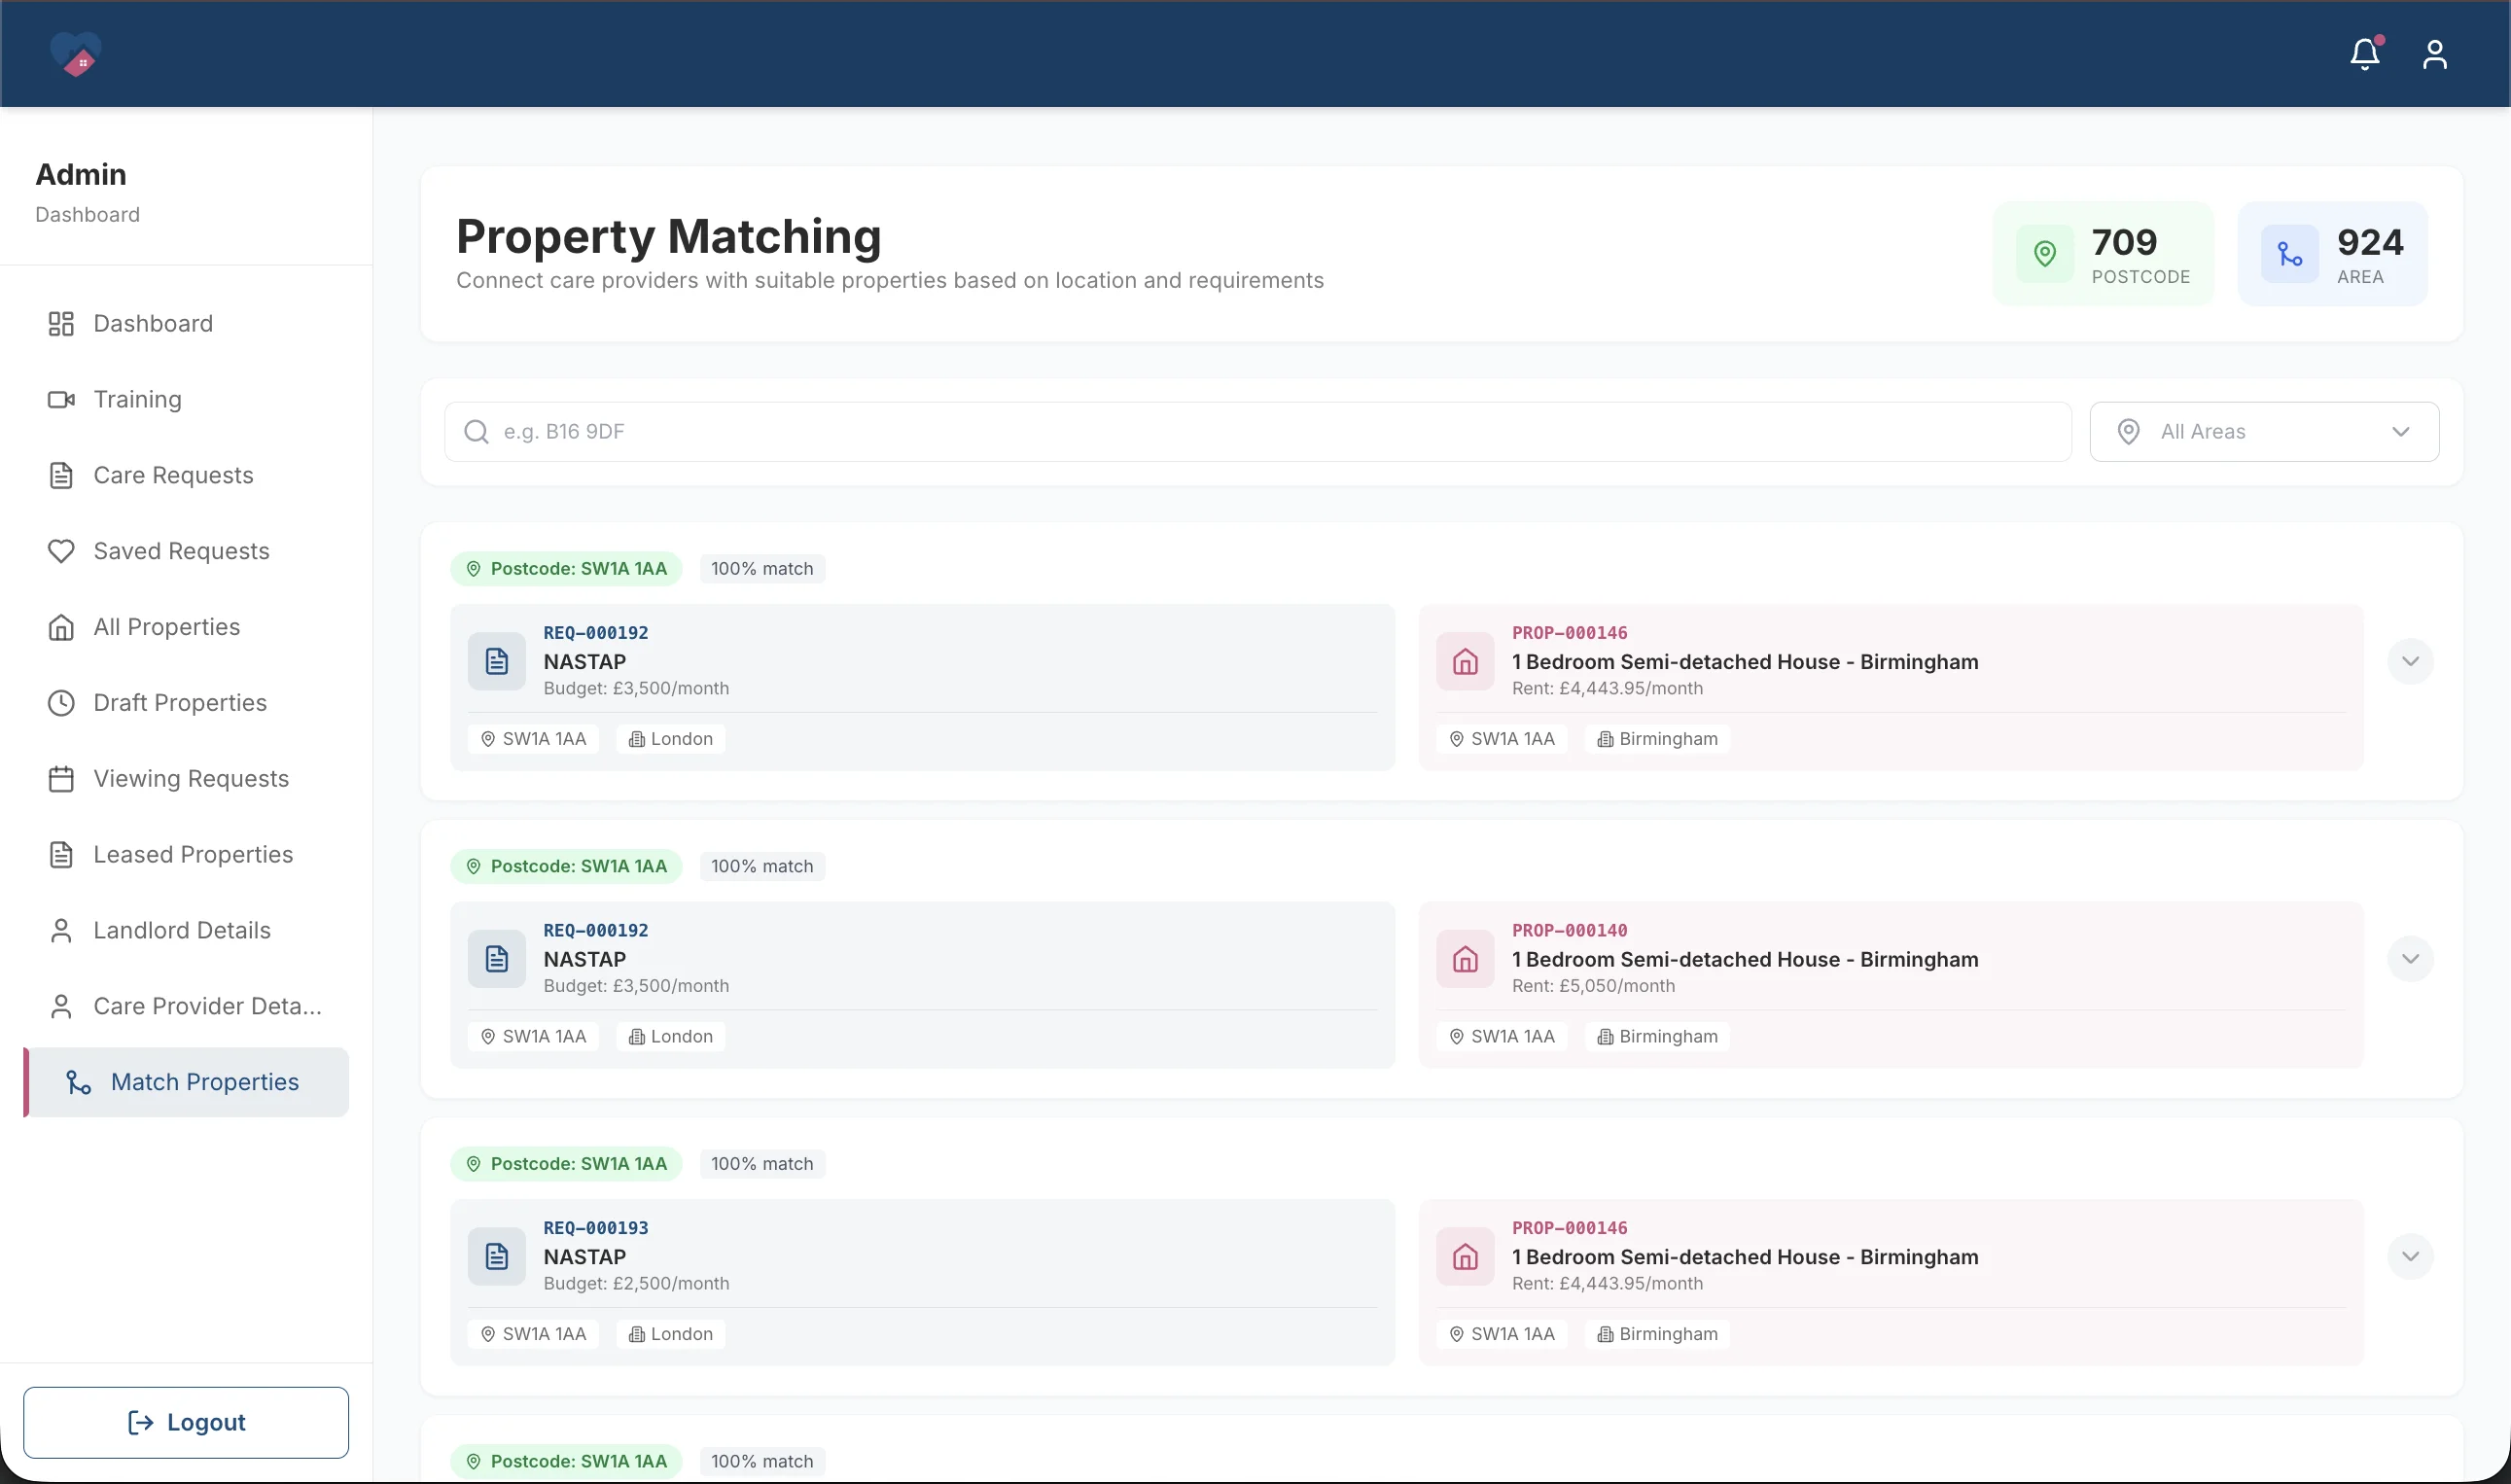The image size is (2511, 1484).
Task: Expand the match row for PROP-000140
Action: point(2410,959)
